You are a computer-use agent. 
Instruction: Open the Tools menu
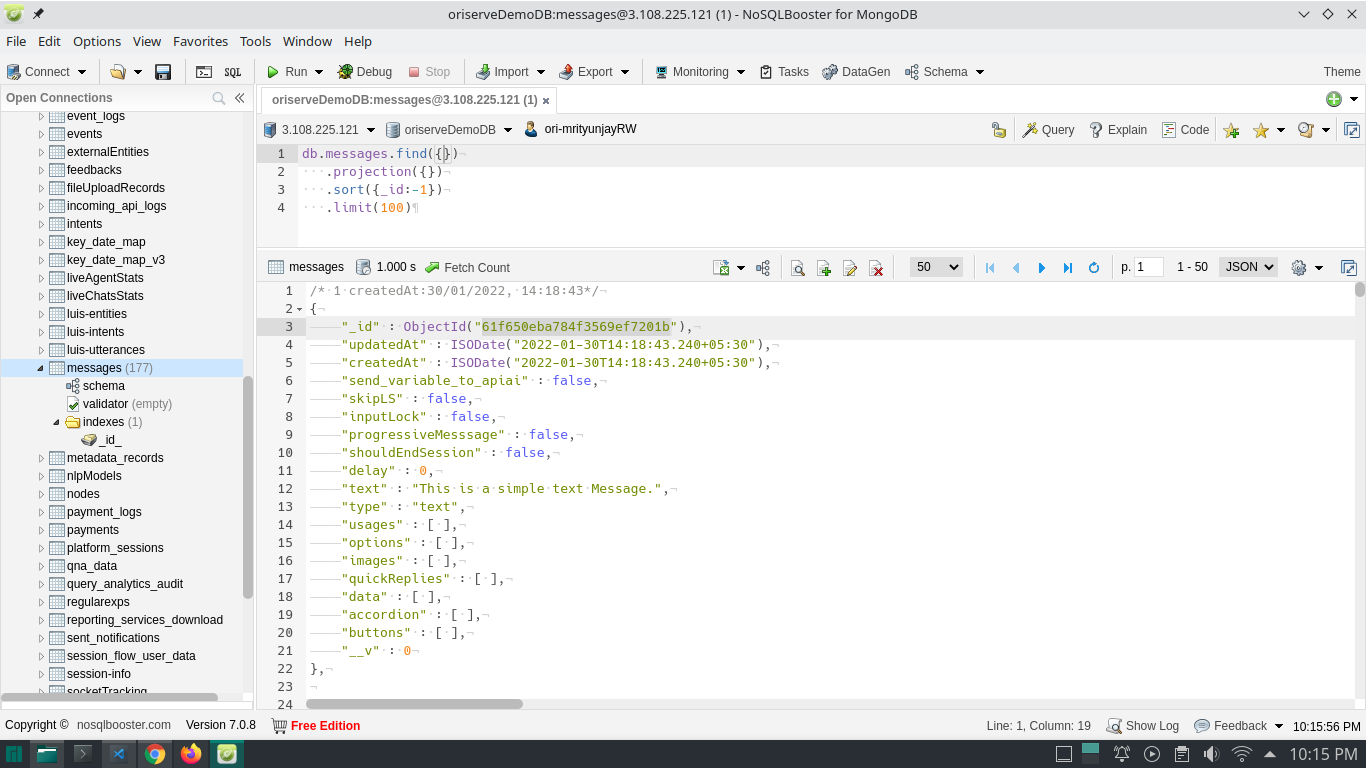tap(255, 41)
